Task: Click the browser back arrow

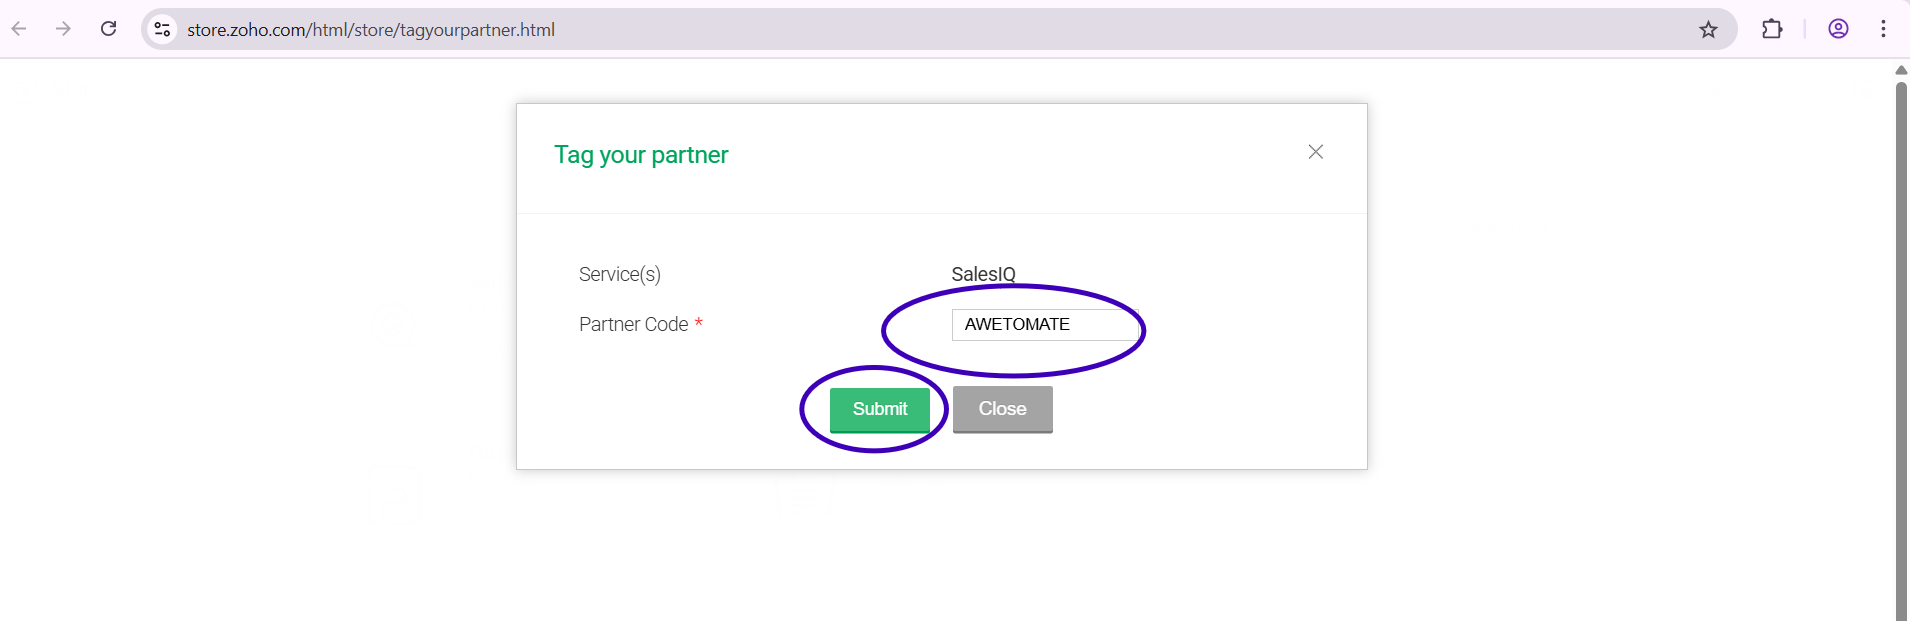Action: [19, 29]
